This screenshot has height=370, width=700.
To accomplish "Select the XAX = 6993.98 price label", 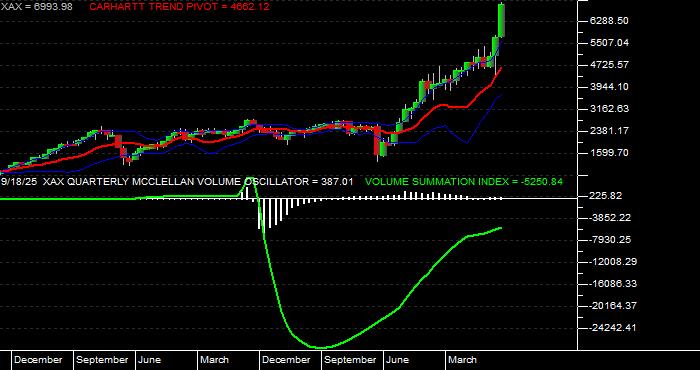I will click(37, 6).
